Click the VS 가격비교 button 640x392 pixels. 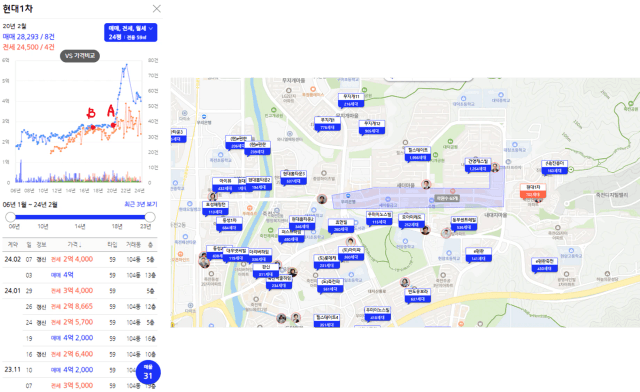click(x=80, y=56)
